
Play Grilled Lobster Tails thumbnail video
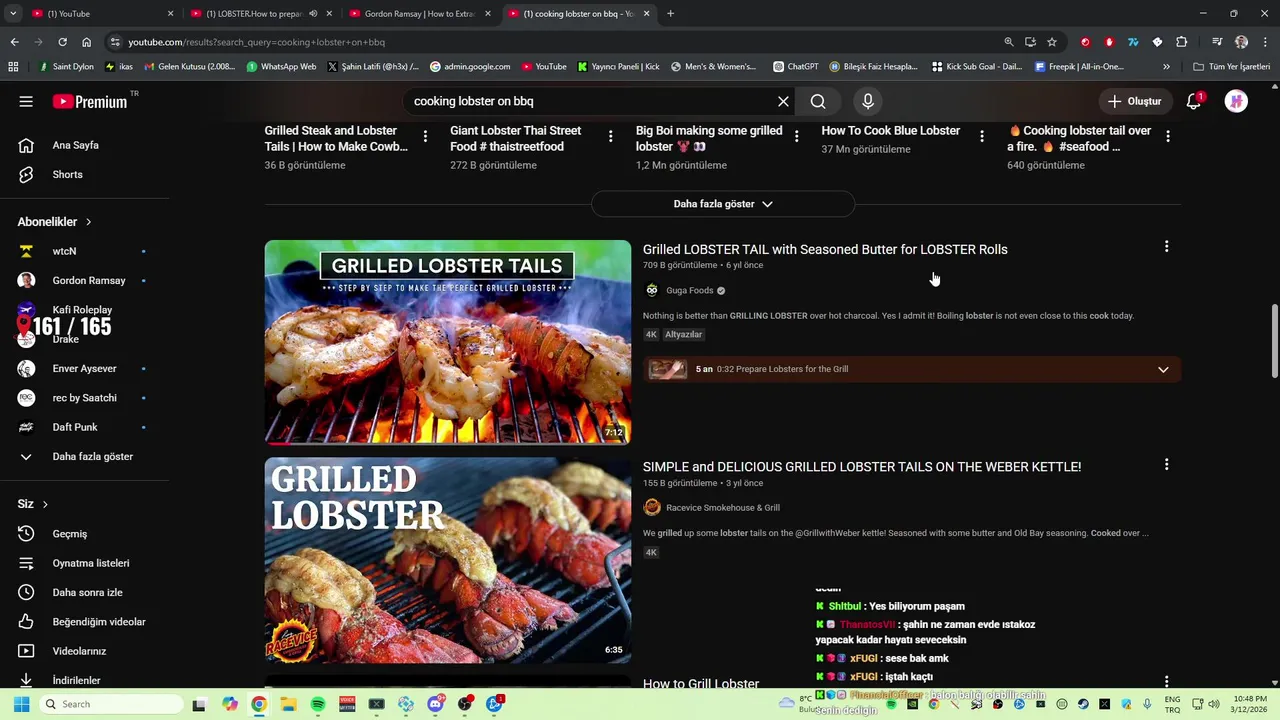coord(448,342)
